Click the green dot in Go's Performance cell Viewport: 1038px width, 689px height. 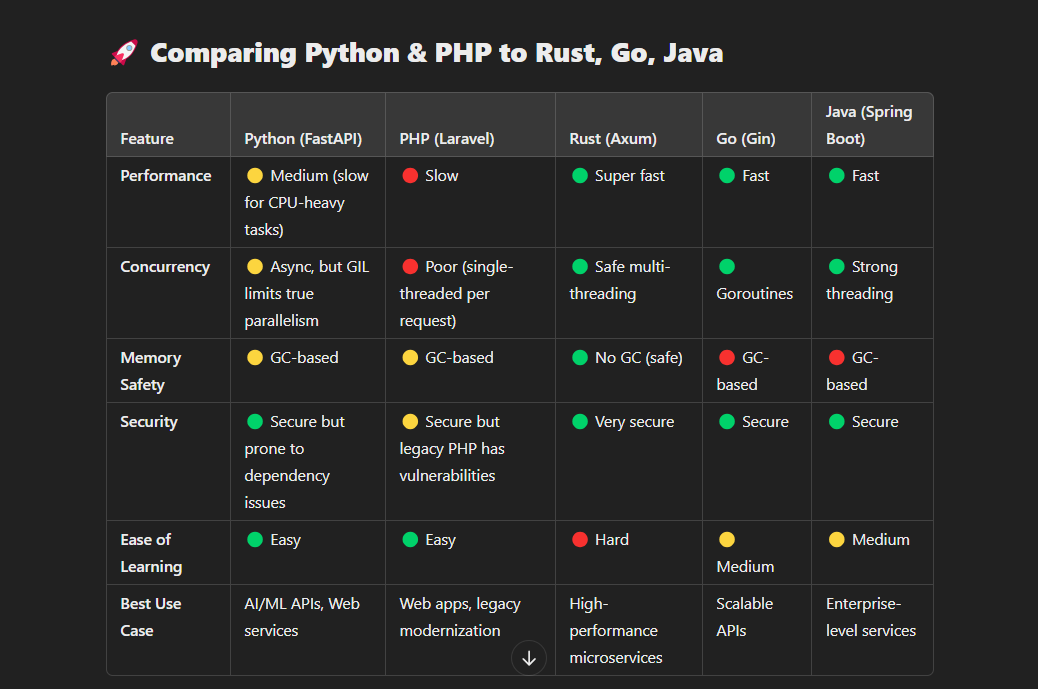point(727,175)
